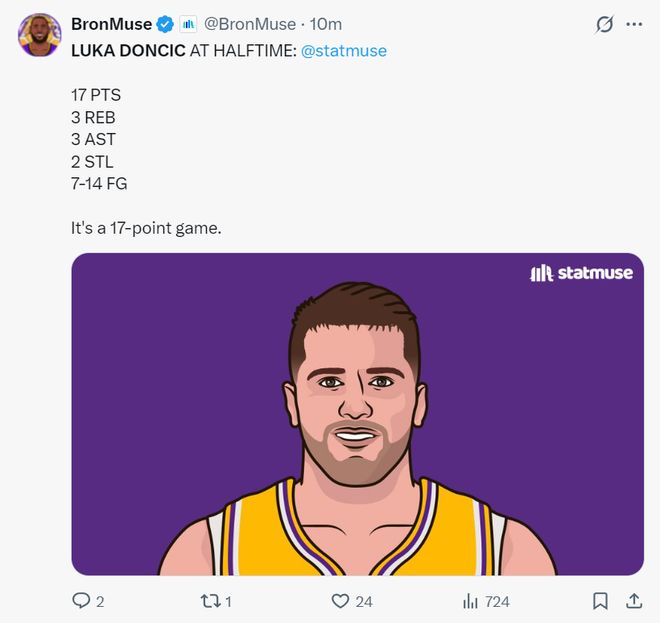Click the view analytics bar chart icon
Image resolution: width=660 pixels, height=623 pixels.
470,601
